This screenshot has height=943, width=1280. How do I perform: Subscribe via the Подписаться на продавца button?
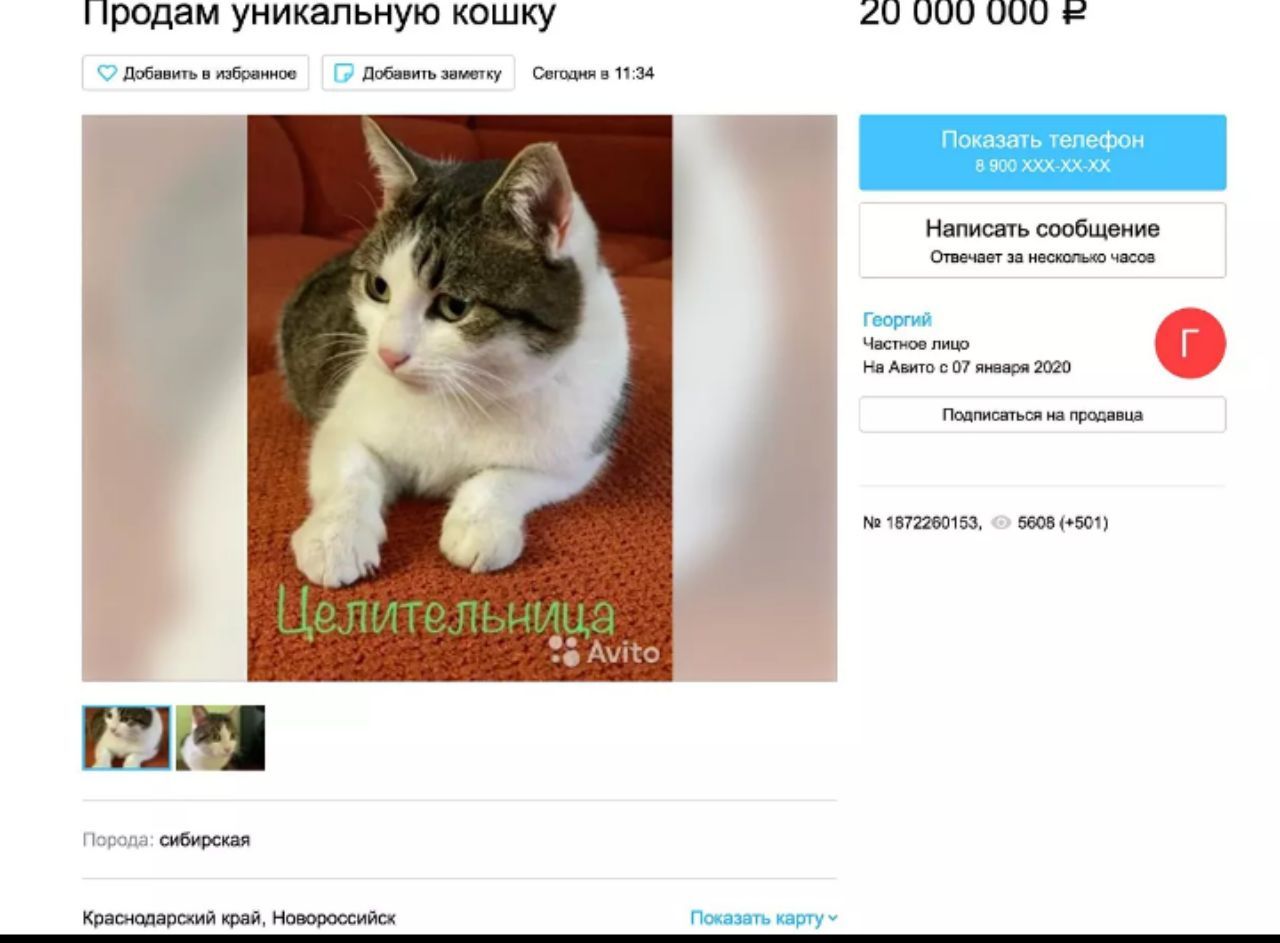point(1042,414)
